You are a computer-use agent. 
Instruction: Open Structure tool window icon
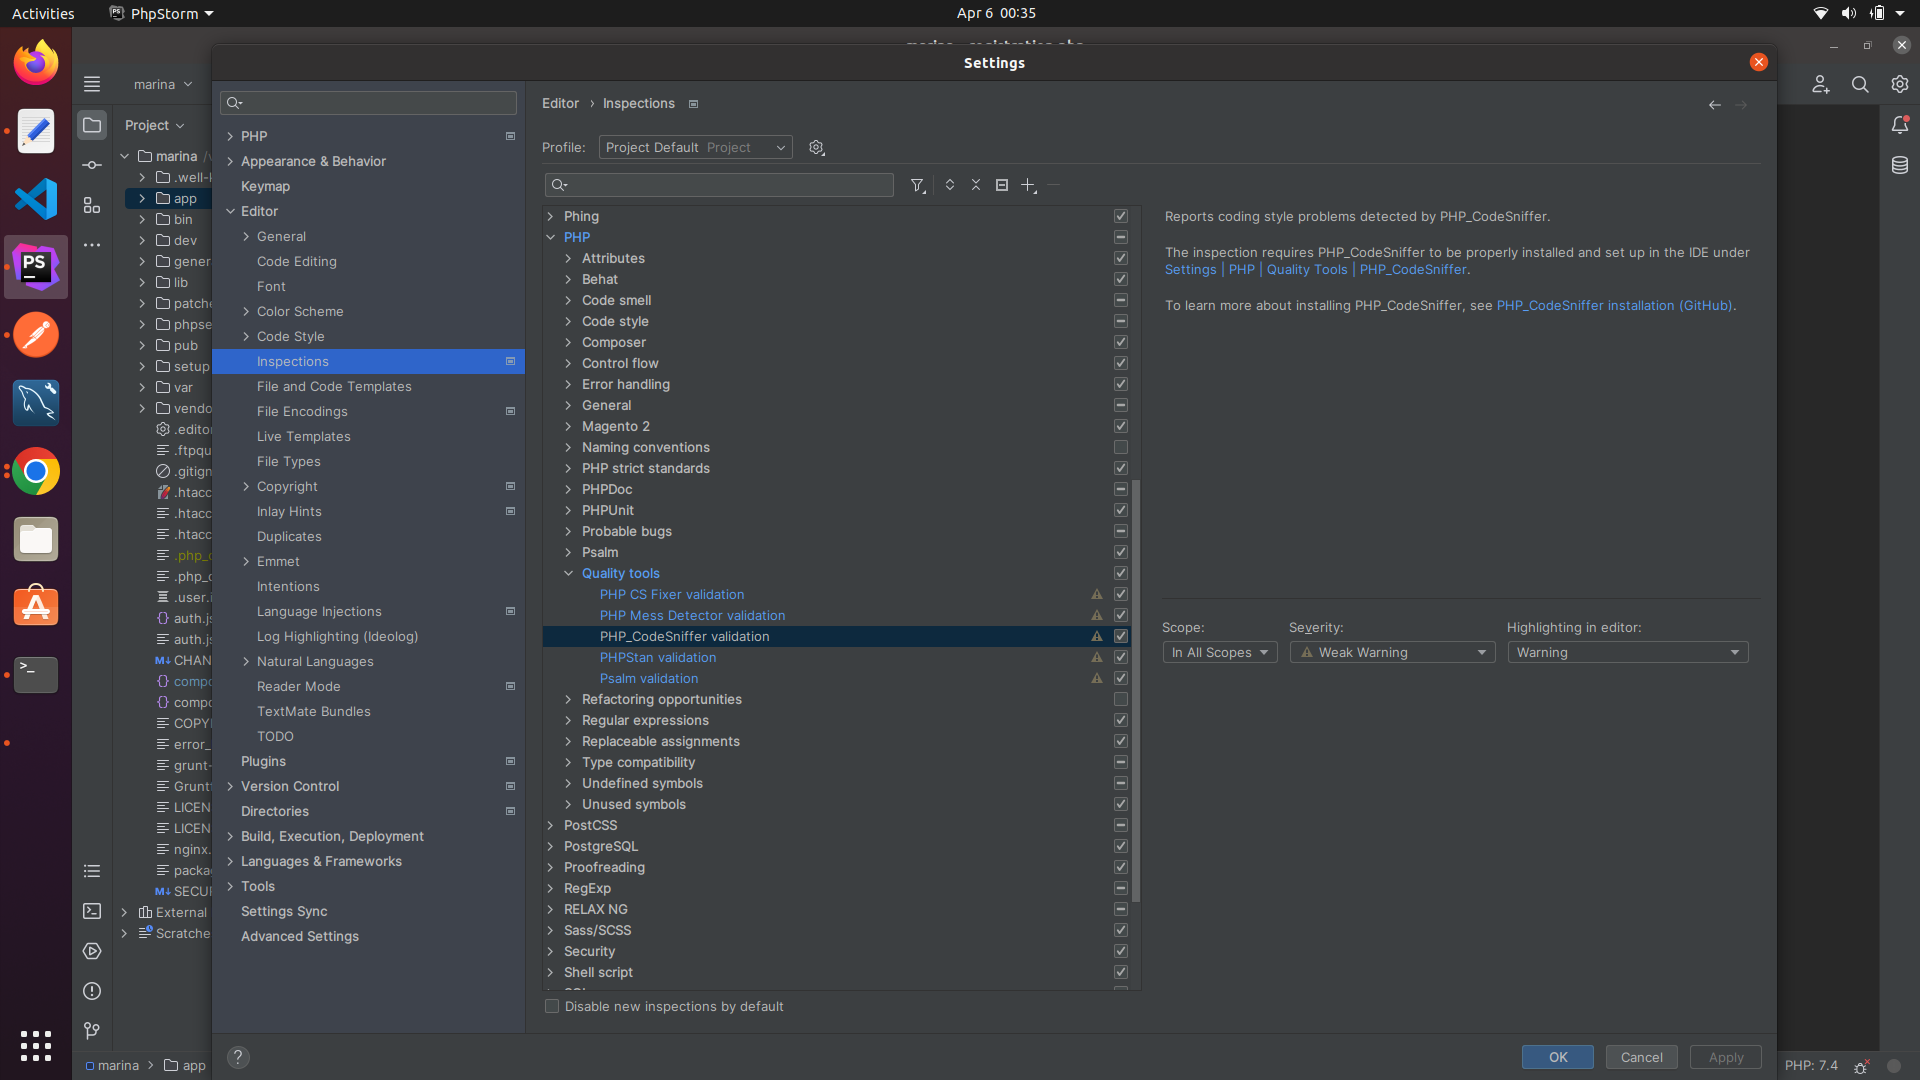point(92,205)
